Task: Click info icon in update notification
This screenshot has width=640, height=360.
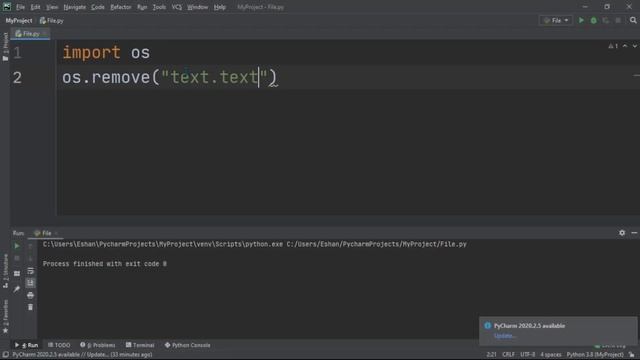Action: coord(487,326)
